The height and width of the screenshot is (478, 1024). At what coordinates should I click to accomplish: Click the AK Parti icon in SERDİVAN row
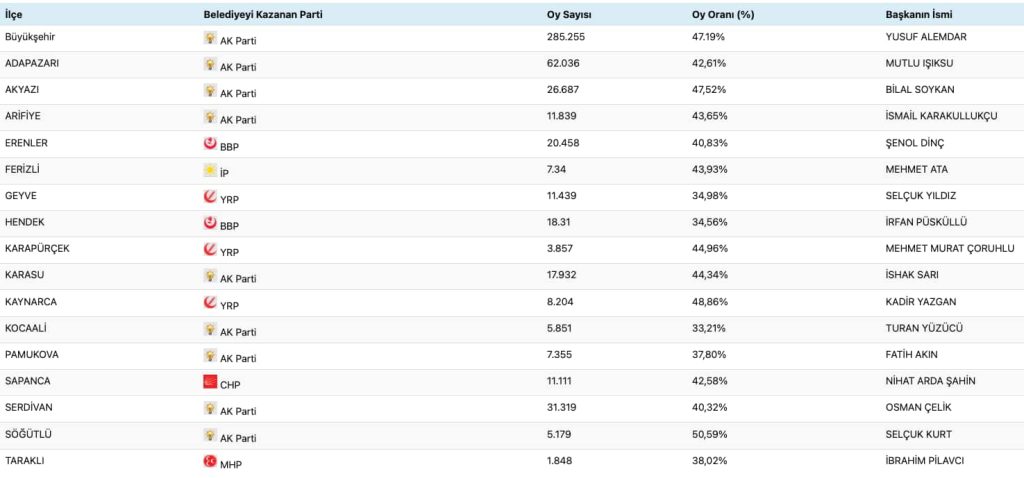[210, 409]
